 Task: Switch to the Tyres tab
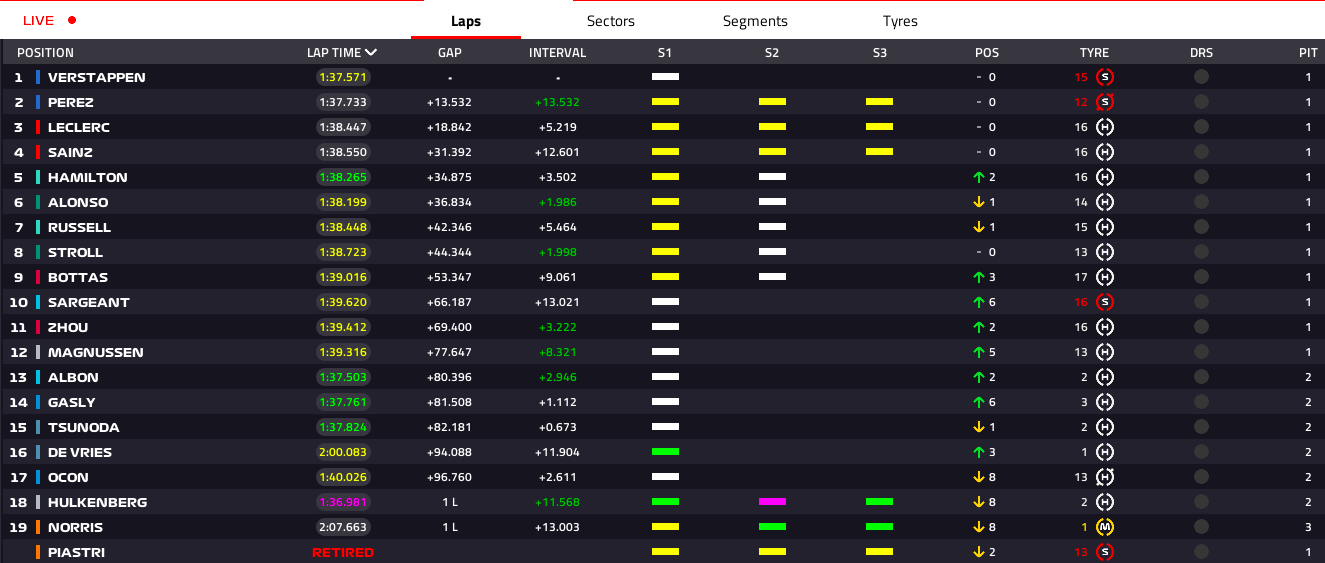click(900, 21)
